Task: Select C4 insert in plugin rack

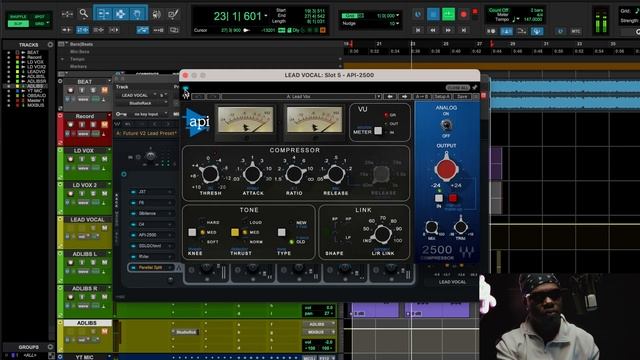Action: 150,224
